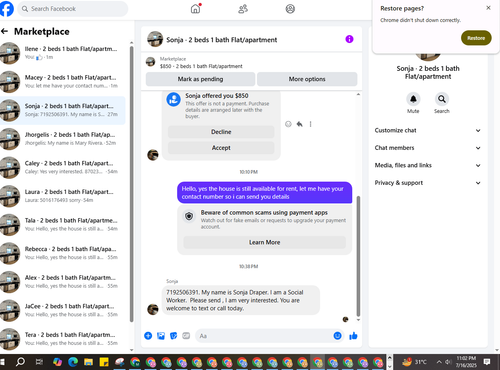
Task: Open Copilot icon on taskbar
Action: (57, 362)
